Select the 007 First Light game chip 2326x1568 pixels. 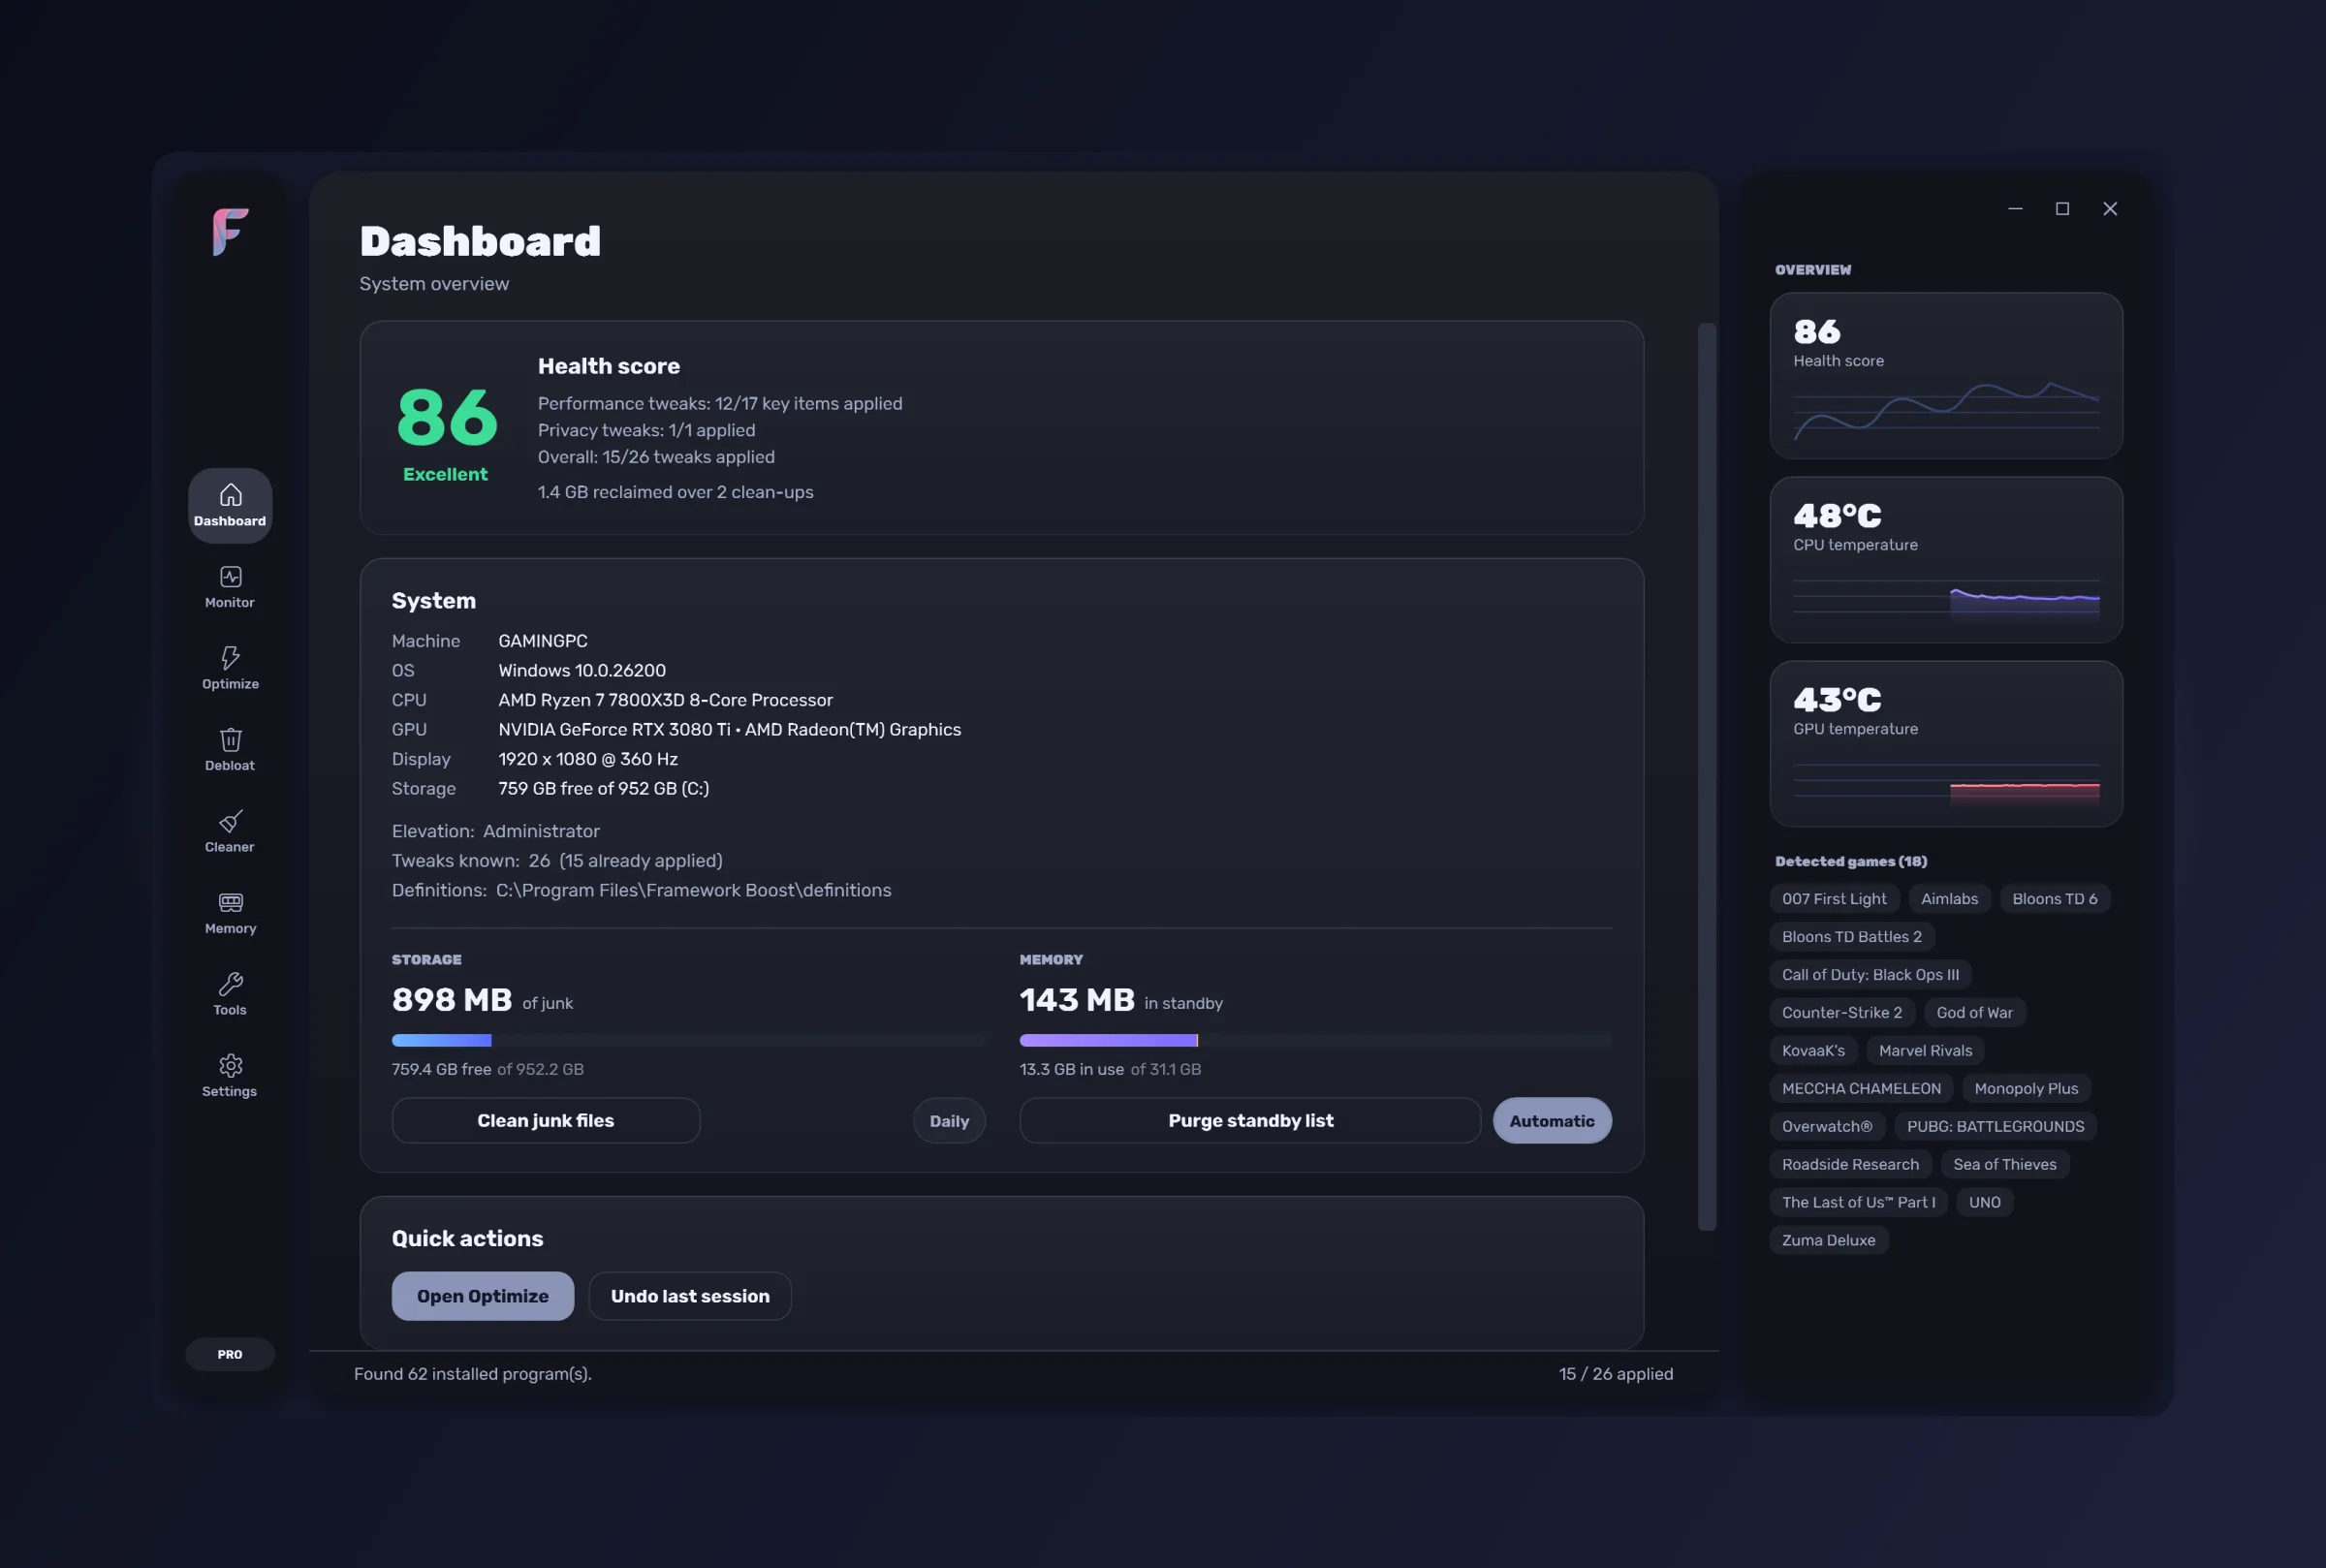click(1834, 898)
